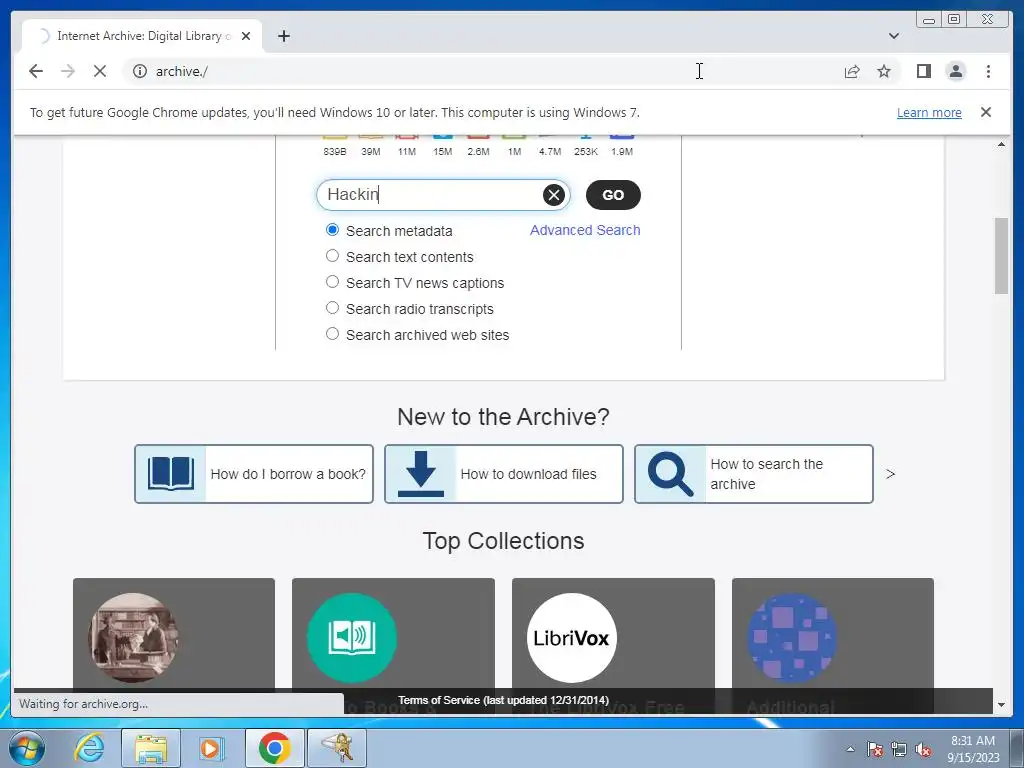The image size is (1024, 768).
Task: Open the vintage photo collection thumbnail
Action: [133, 638]
